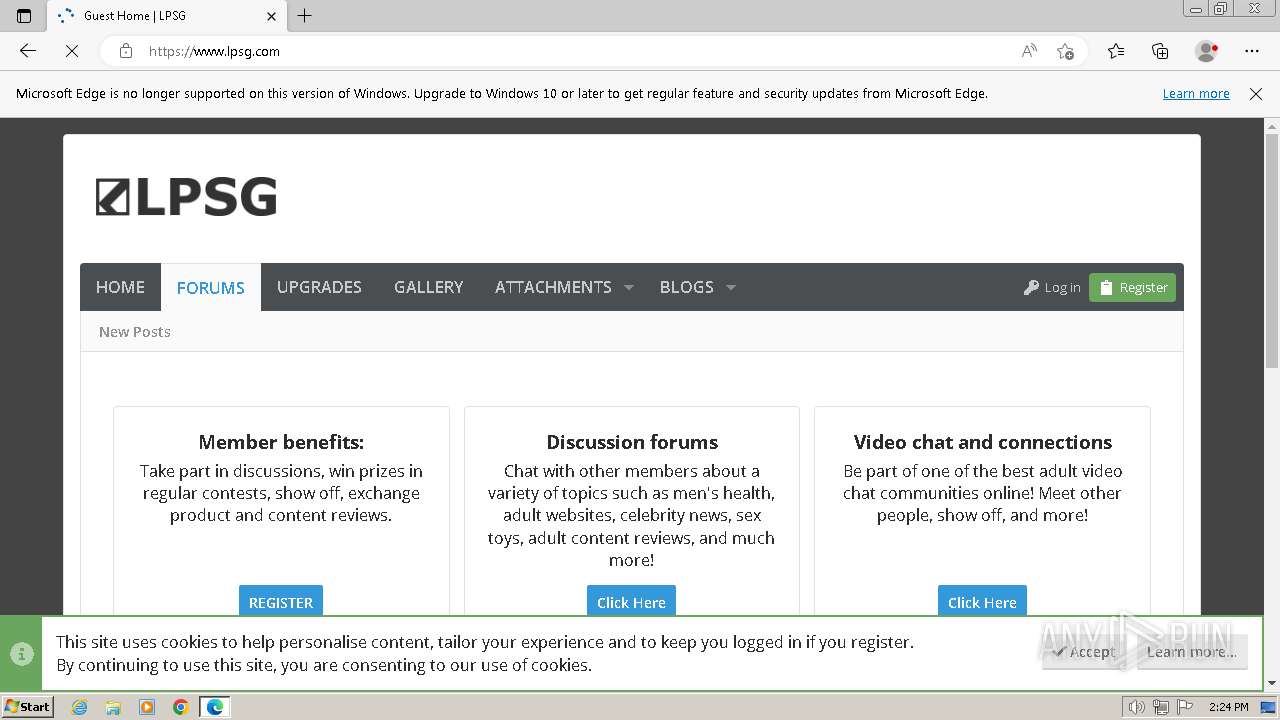
Task: Click the LPSG logo
Action: coord(186,197)
